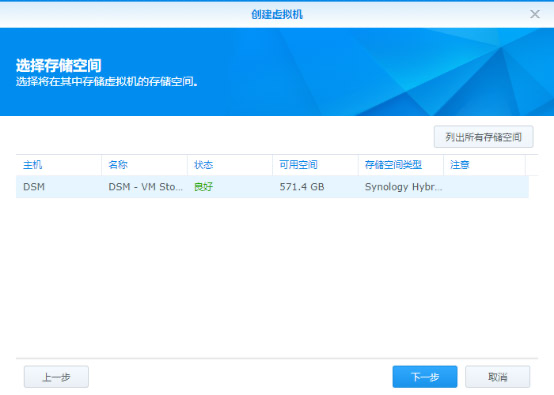Image resolution: width=554 pixels, height=395 pixels.
Task: Select the DSM - VM Sto... storage name
Action: [x=144, y=187]
